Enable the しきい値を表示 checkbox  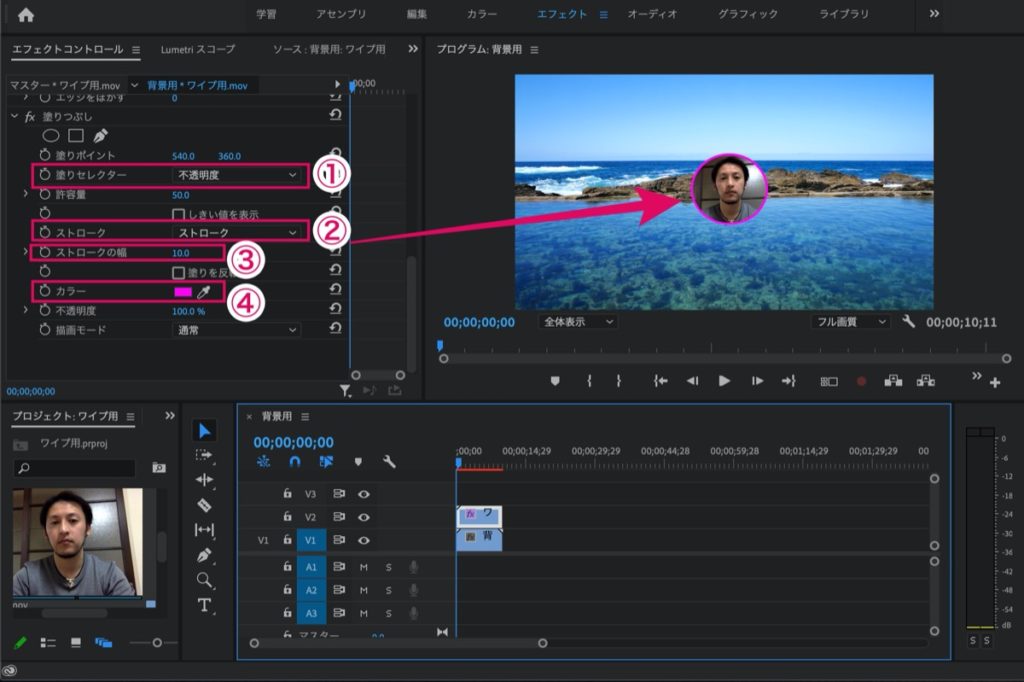178,214
